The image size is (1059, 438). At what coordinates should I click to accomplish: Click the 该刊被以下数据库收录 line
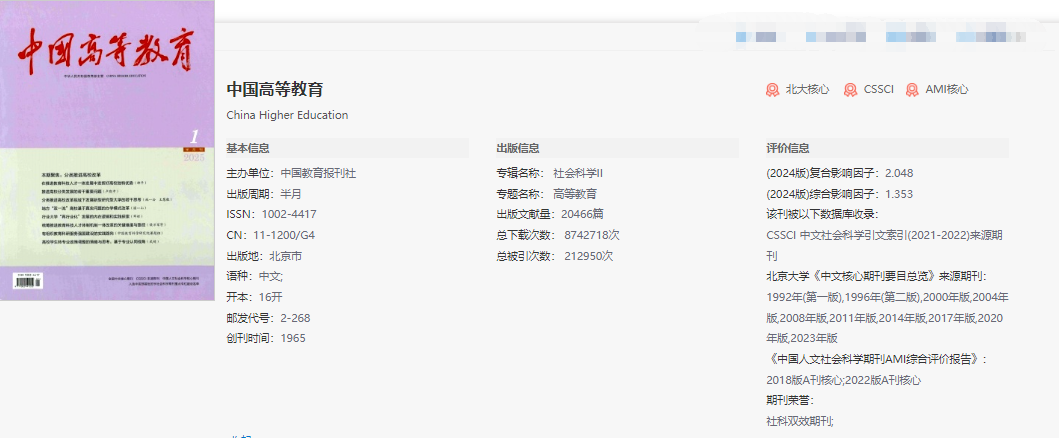pos(823,214)
